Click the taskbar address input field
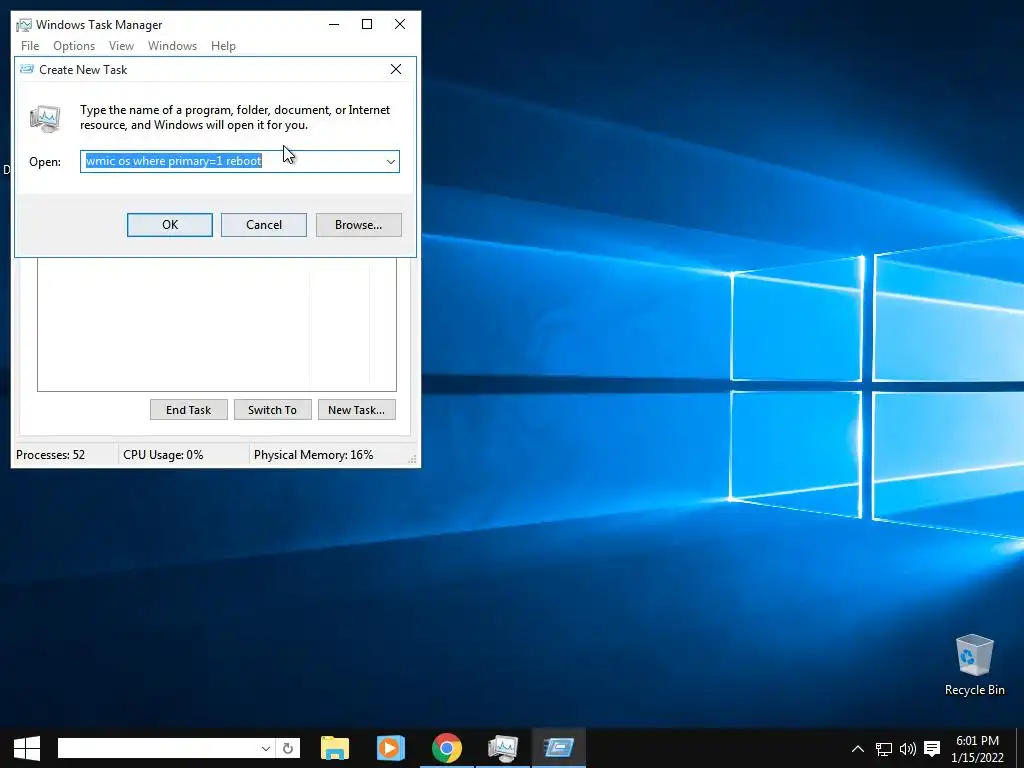Image resolution: width=1024 pixels, height=768 pixels. (x=158, y=748)
